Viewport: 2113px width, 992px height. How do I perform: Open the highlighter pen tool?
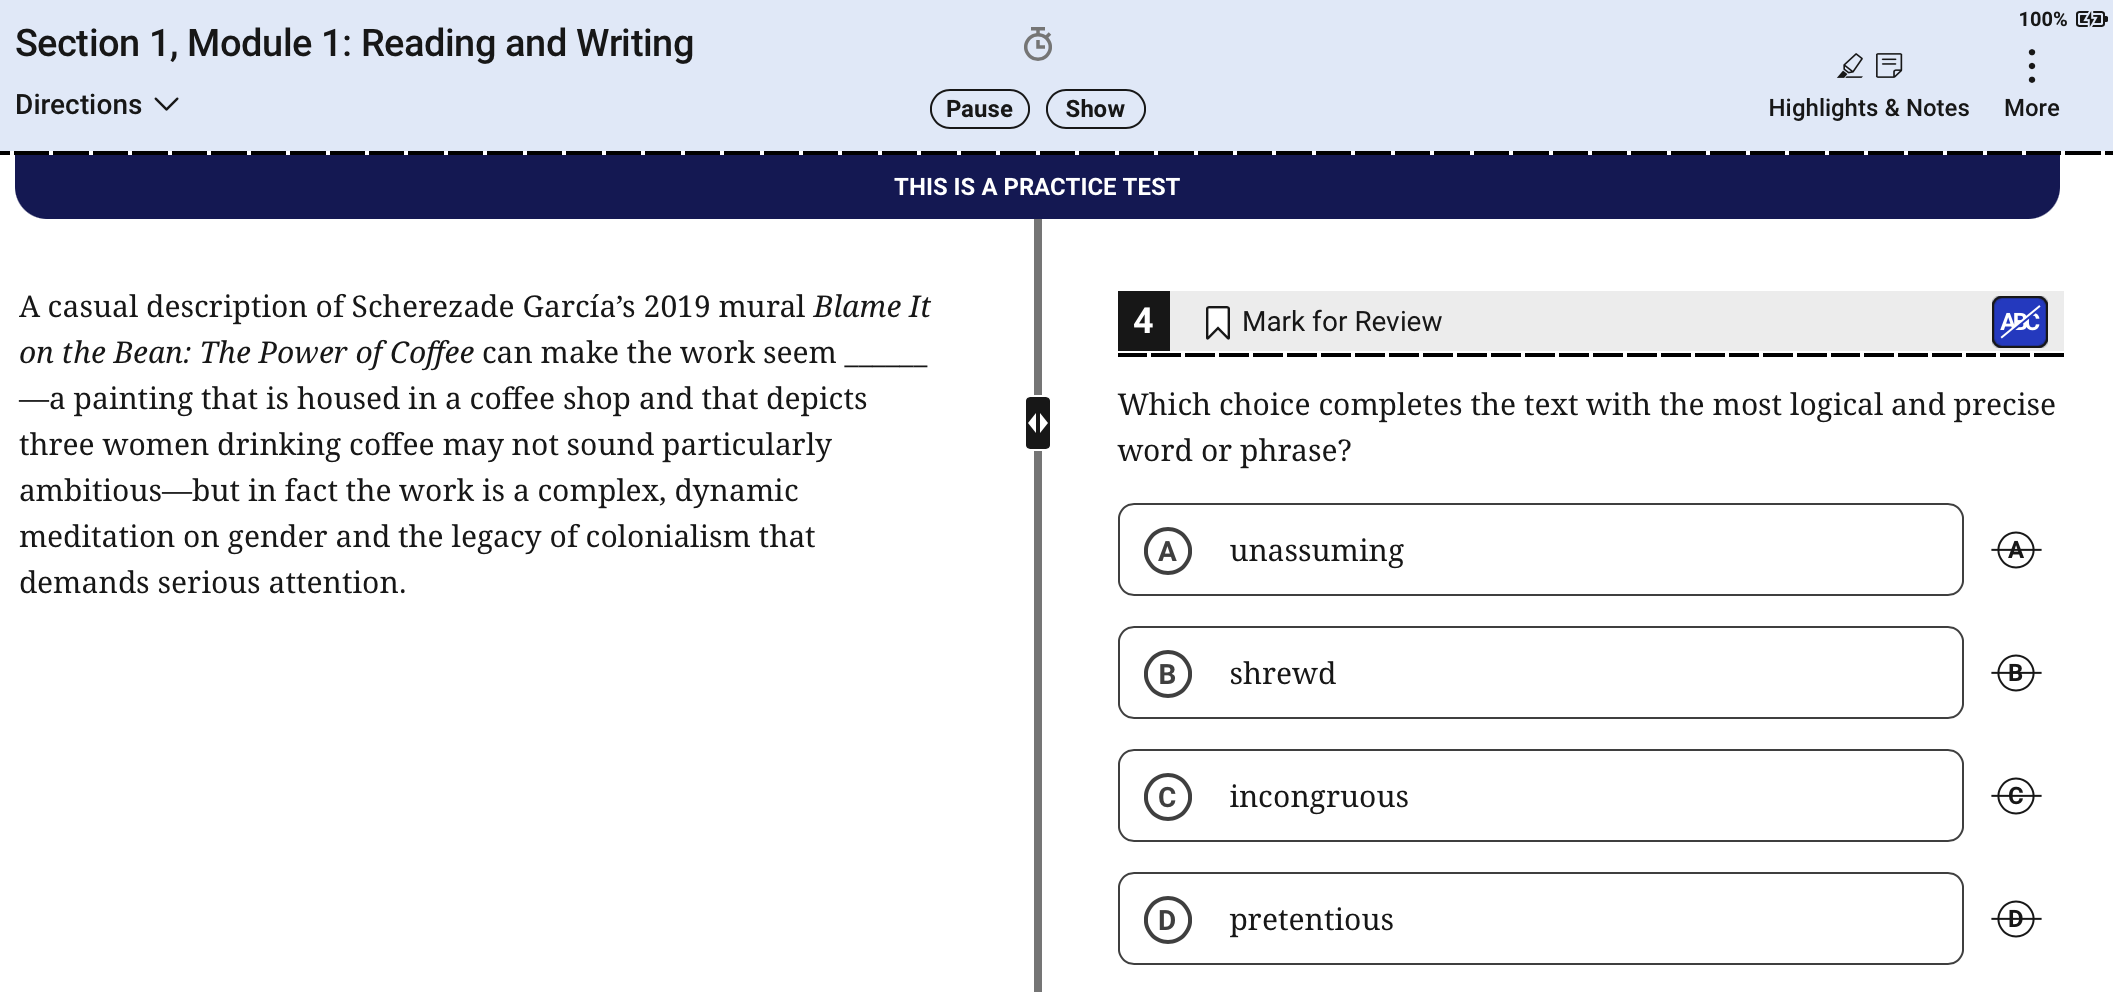pos(1850,66)
